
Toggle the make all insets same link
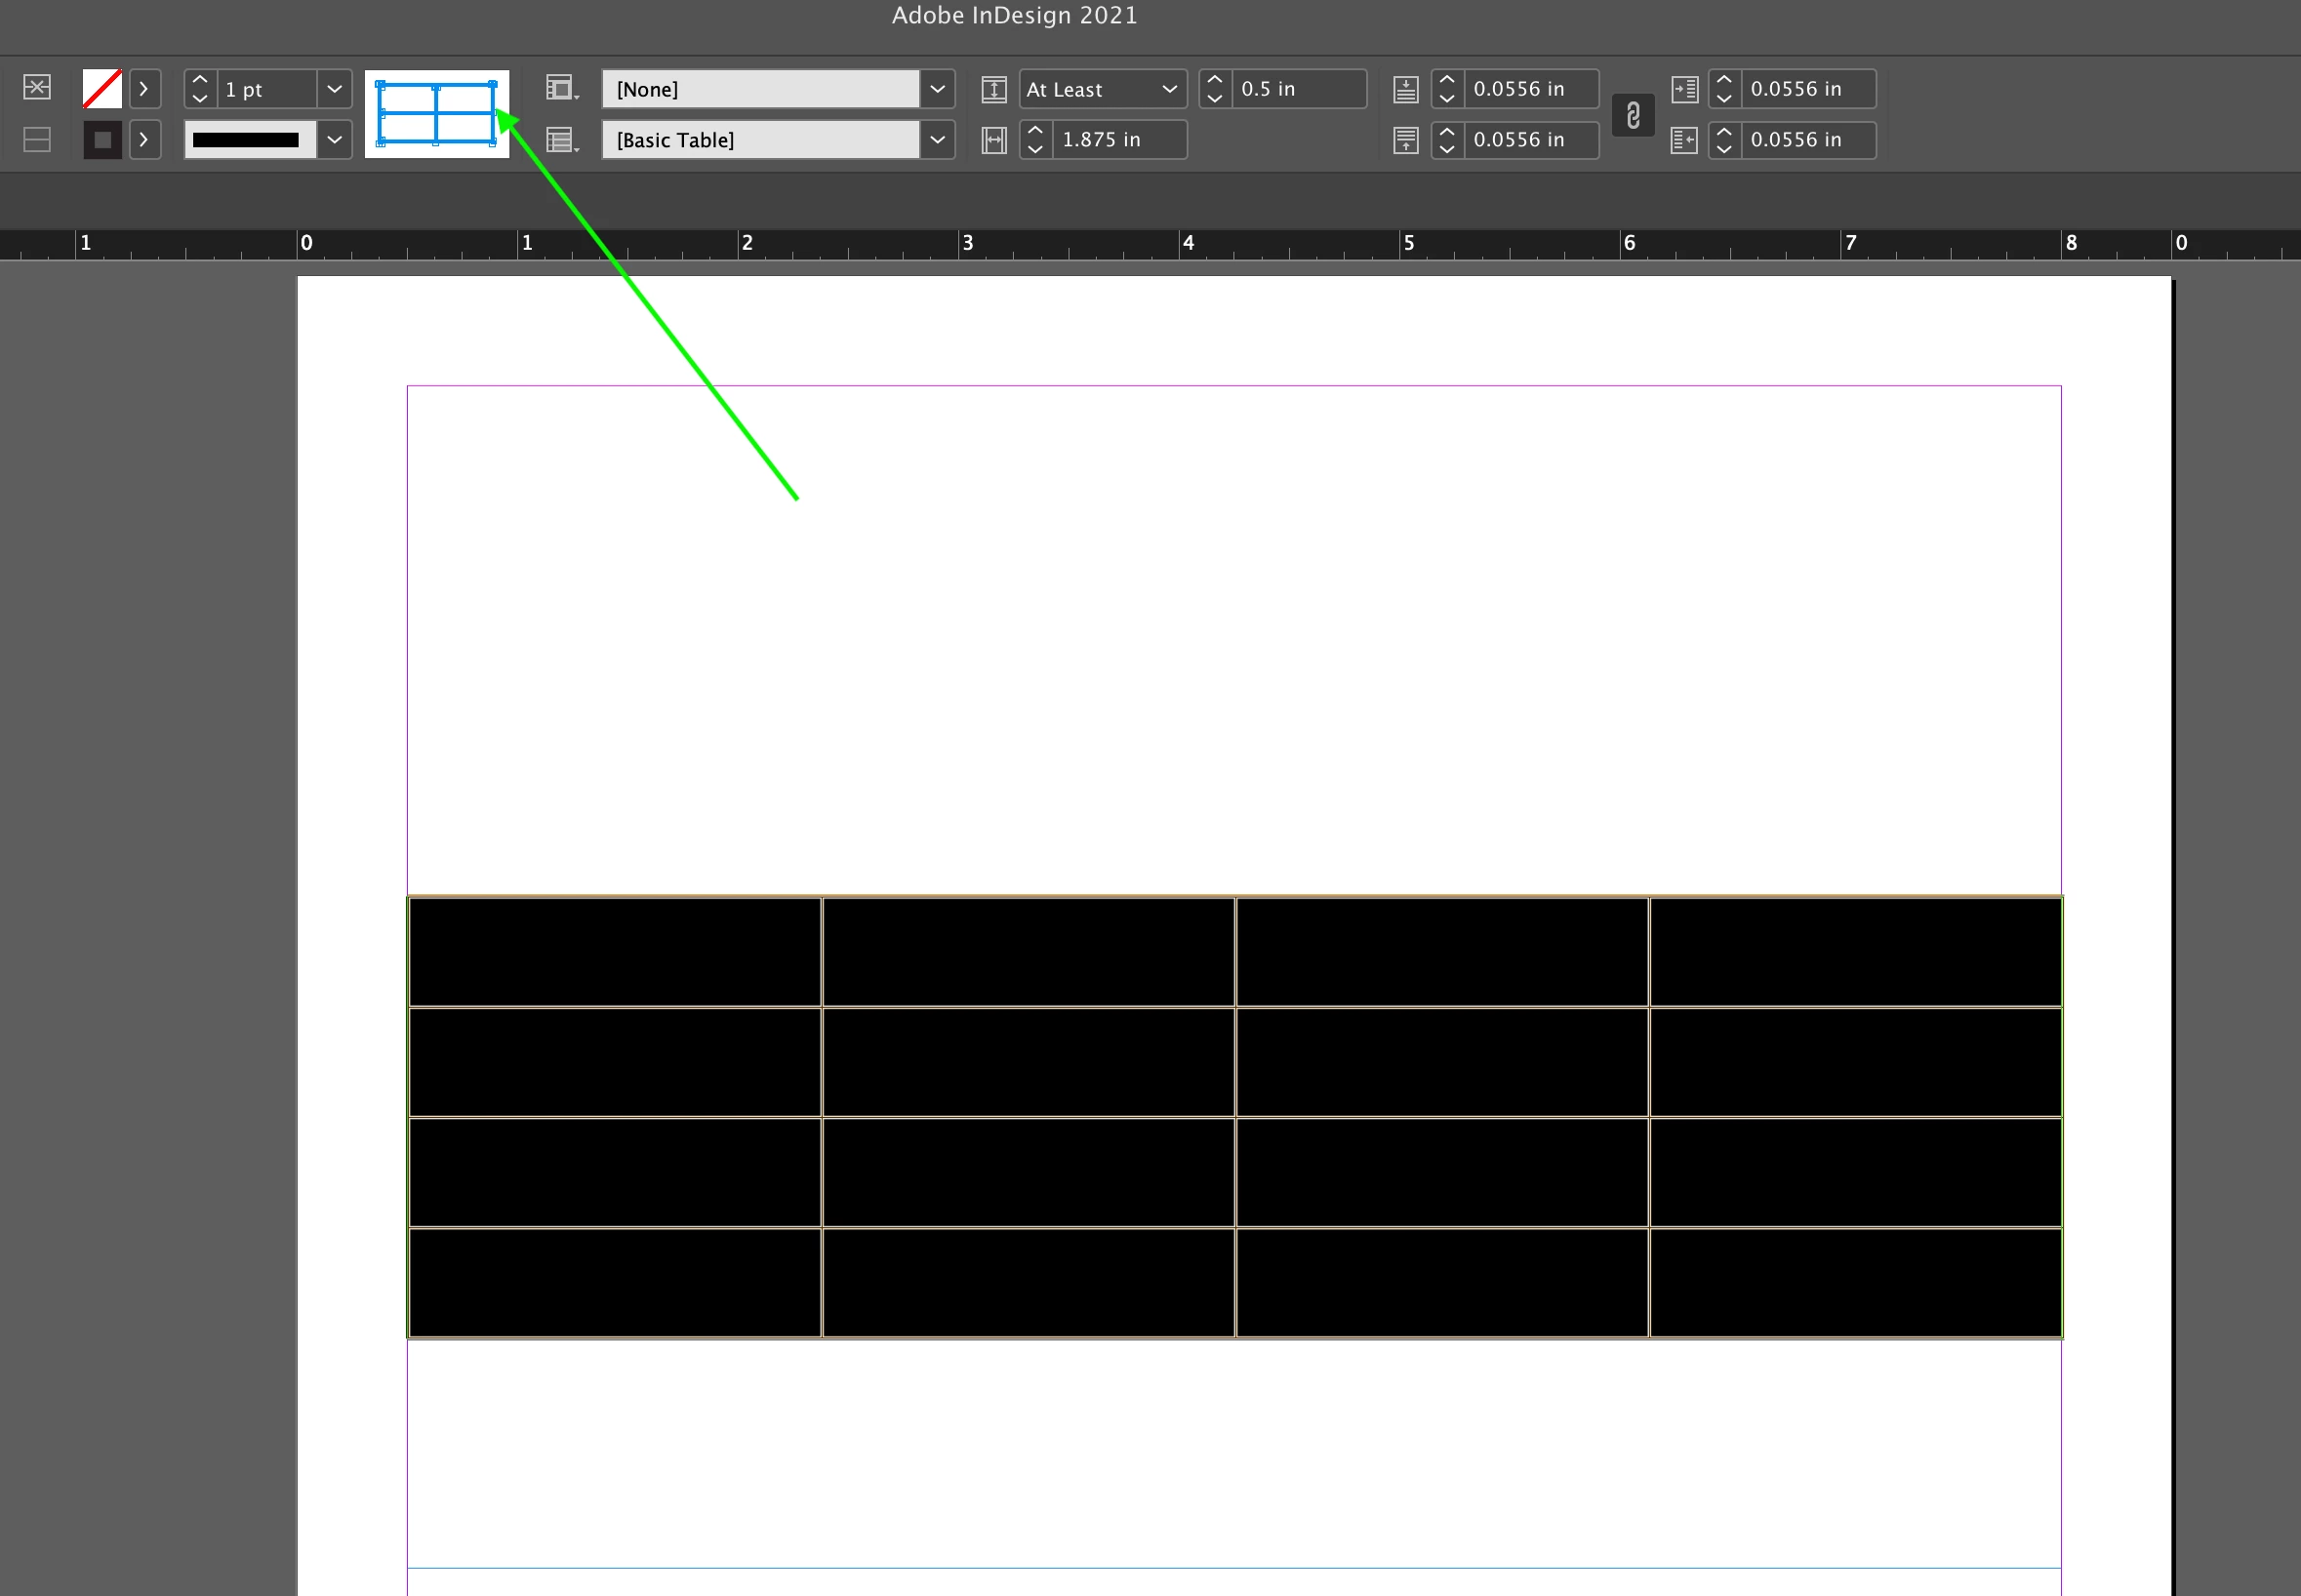point(1633,115)
